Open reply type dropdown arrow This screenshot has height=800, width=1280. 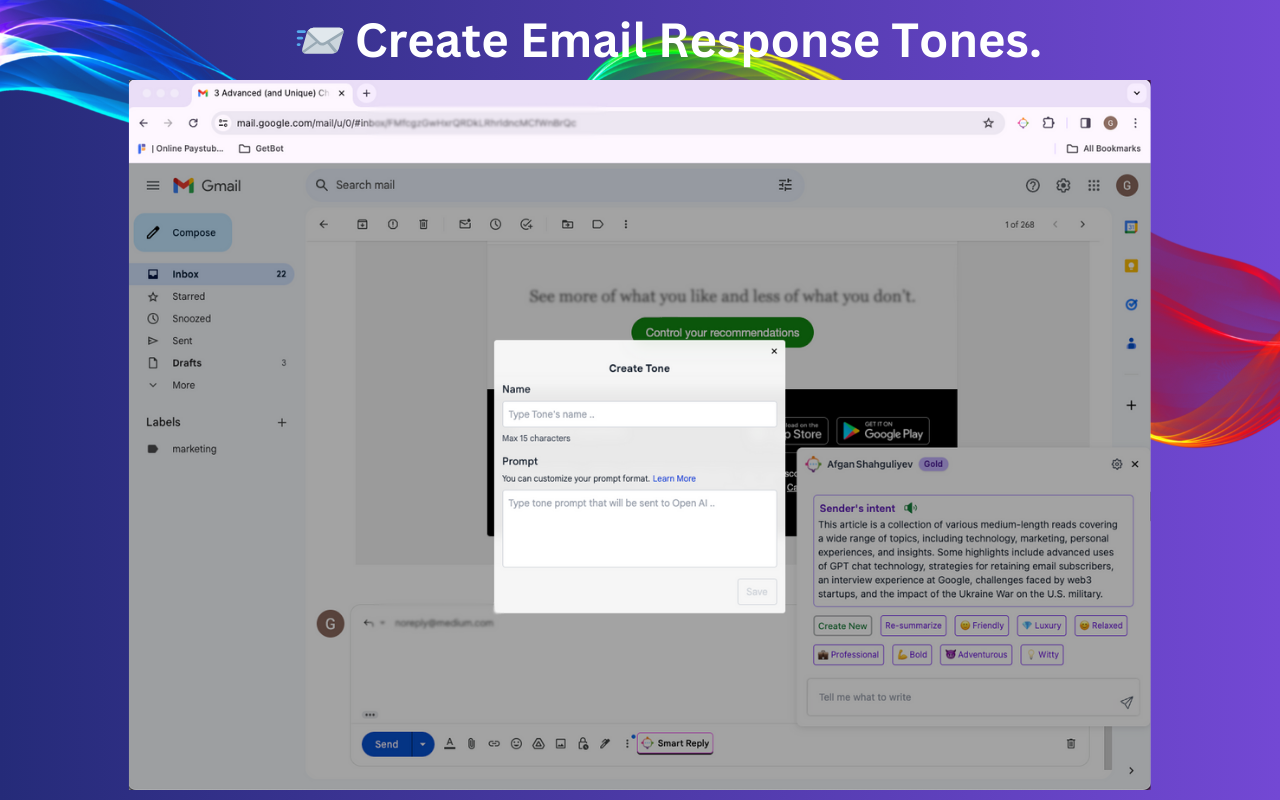tap(382, 623)
